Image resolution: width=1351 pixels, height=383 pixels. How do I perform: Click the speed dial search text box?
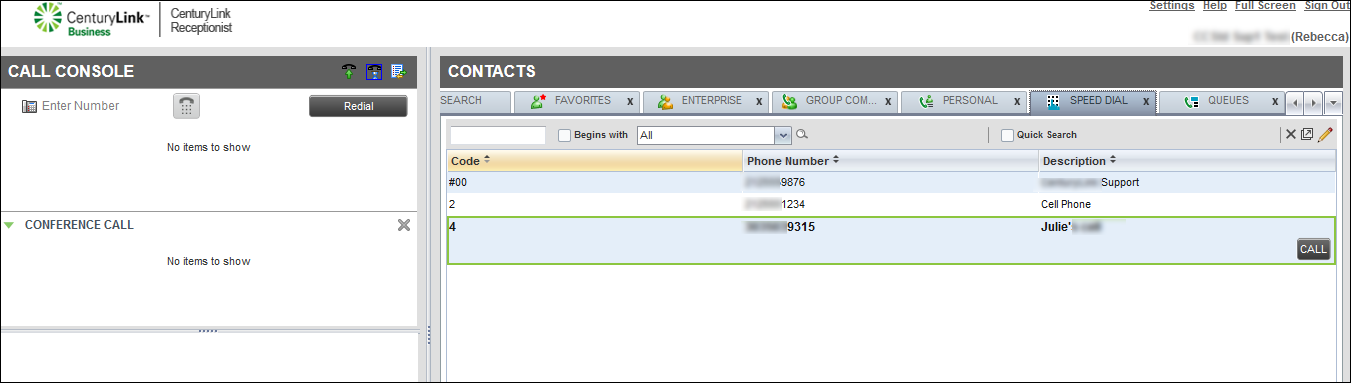tap(498, 135)
